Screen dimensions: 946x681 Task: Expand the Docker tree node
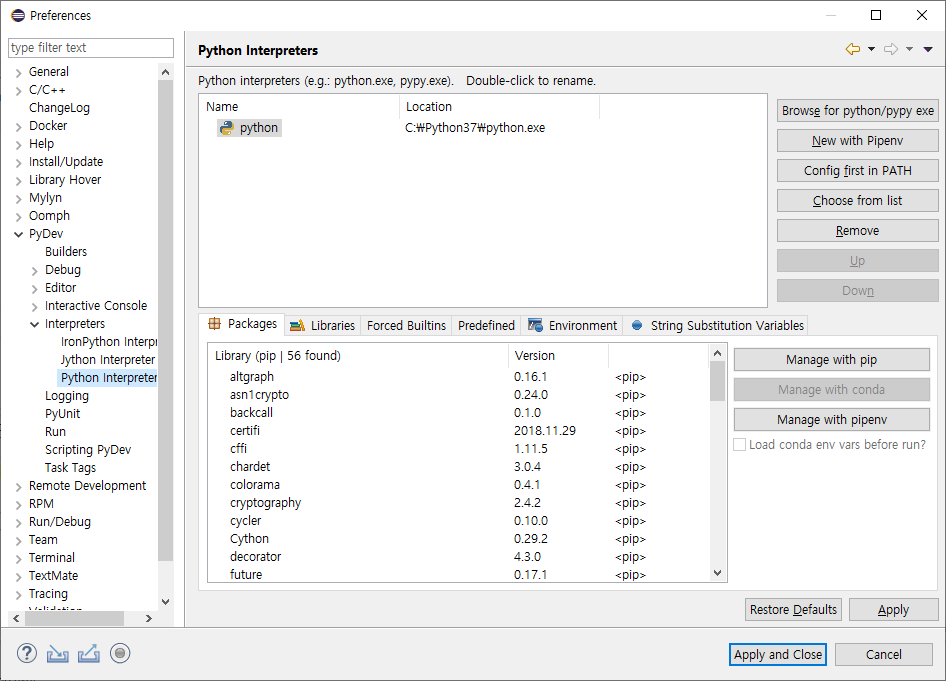[18, 127]
